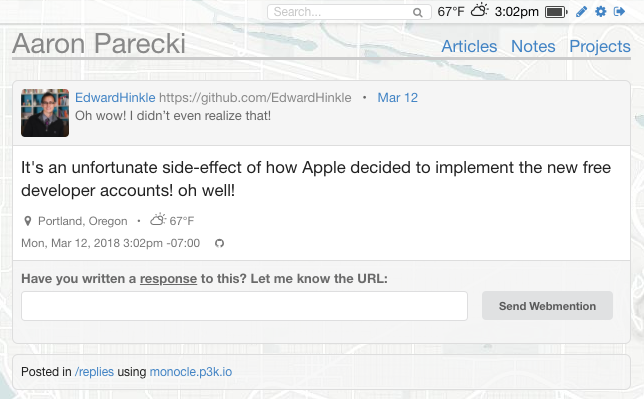Click the location pin icon
Screen dimensions: 644x399
click(28, 221)
